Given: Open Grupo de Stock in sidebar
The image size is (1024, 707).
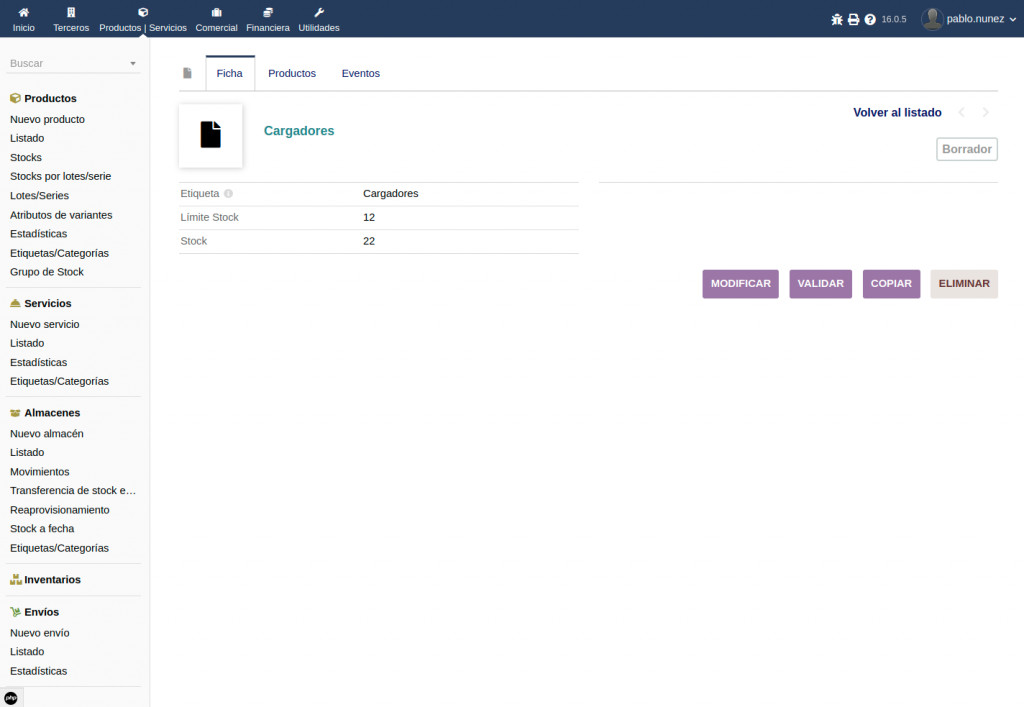Looking at the screenshot, I should tap(47, 272).
